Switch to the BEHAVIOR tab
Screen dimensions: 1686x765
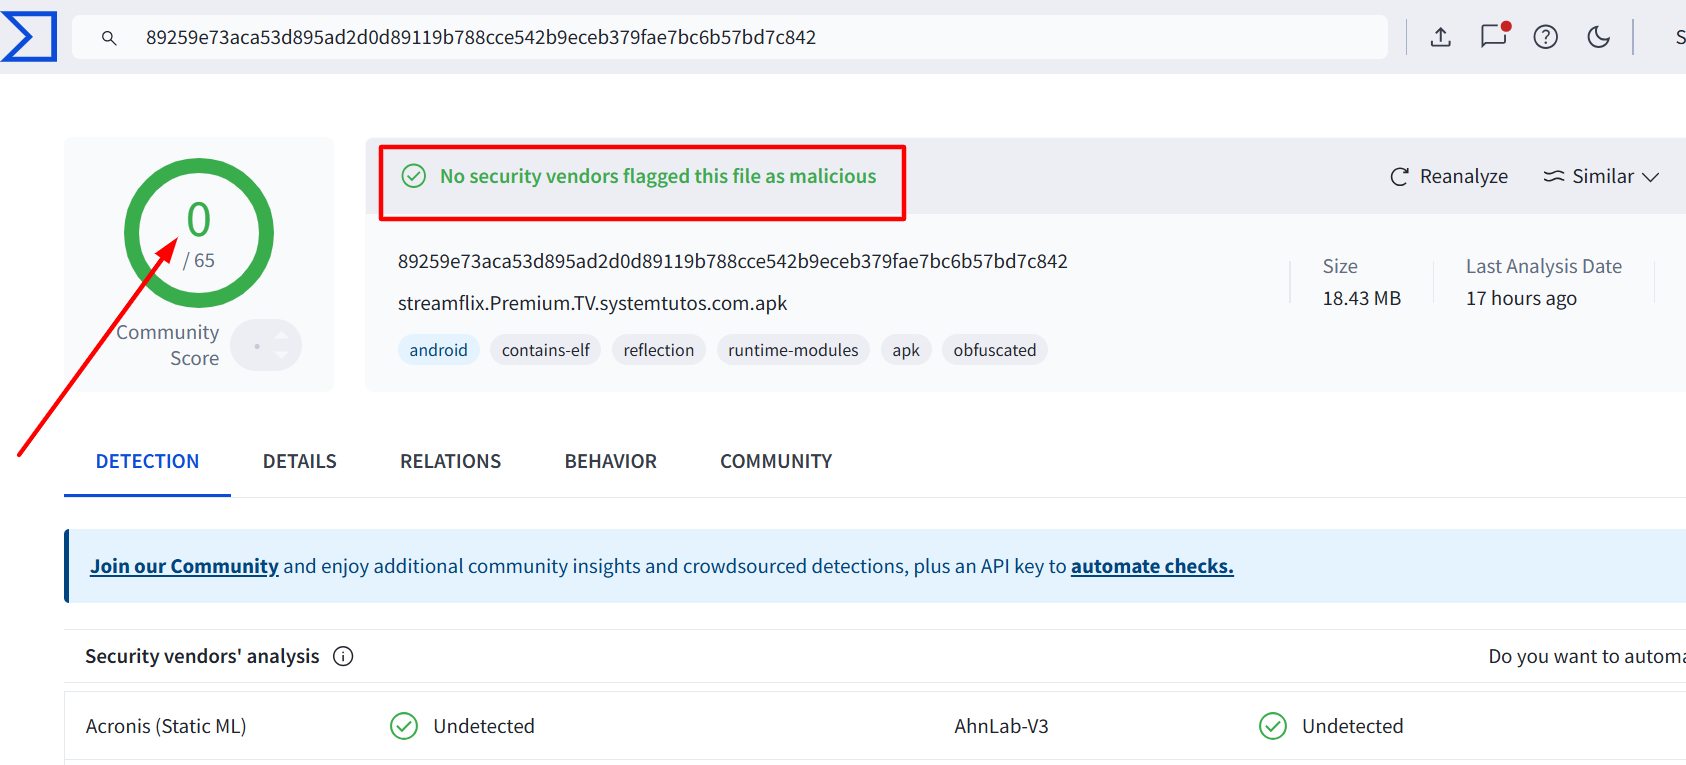(x=611, y=461)
